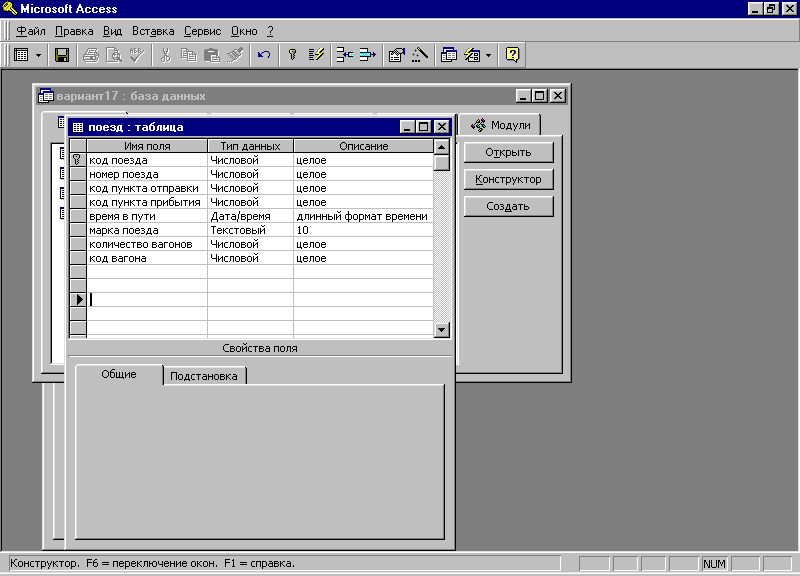Click description 'длинный формат времени'
The image size is (800, 576).
pos(362,216)
